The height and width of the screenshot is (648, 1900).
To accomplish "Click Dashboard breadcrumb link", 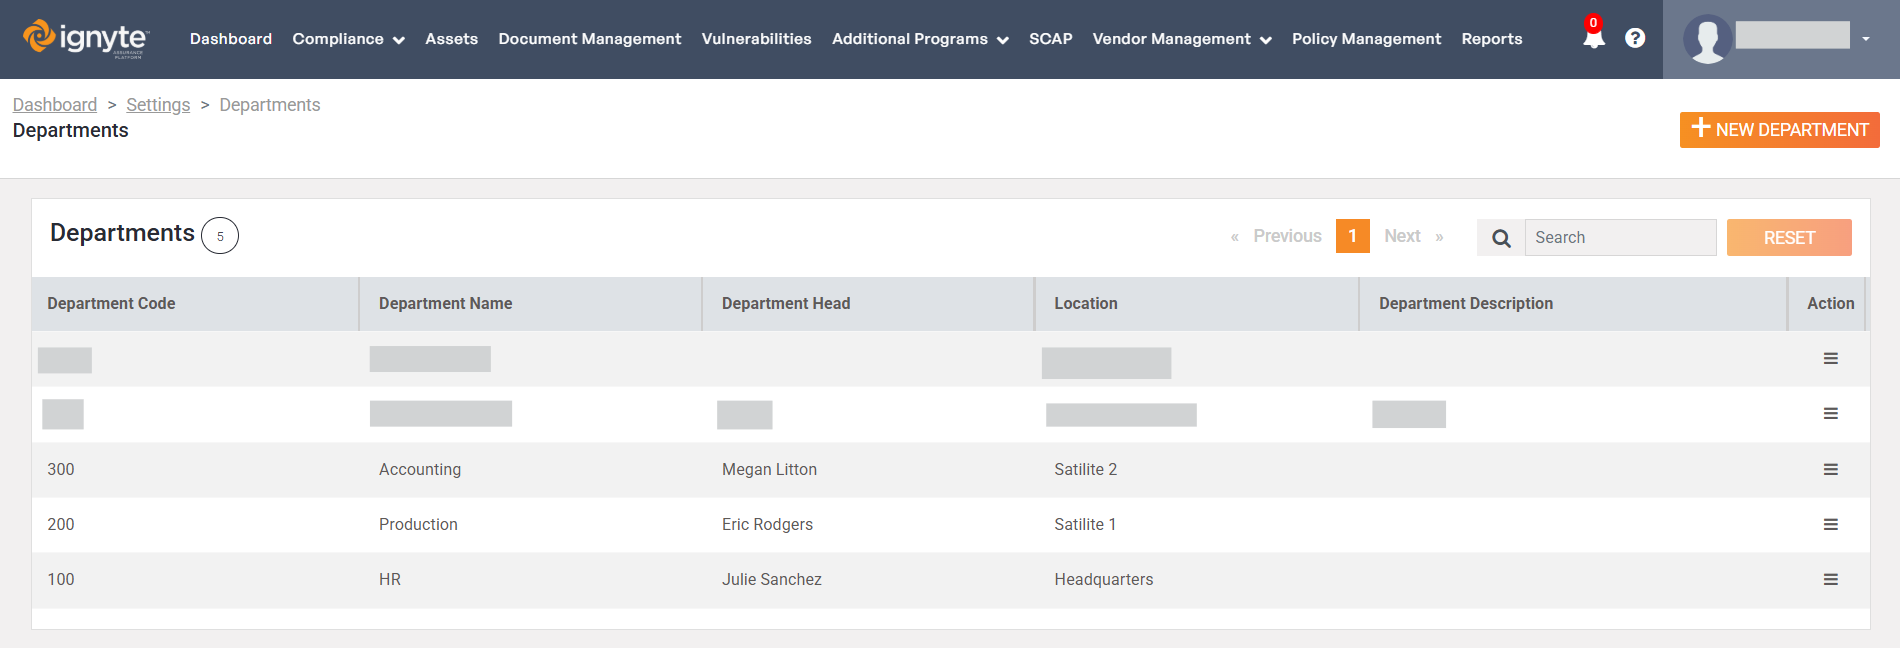I will tap(55, 105).
